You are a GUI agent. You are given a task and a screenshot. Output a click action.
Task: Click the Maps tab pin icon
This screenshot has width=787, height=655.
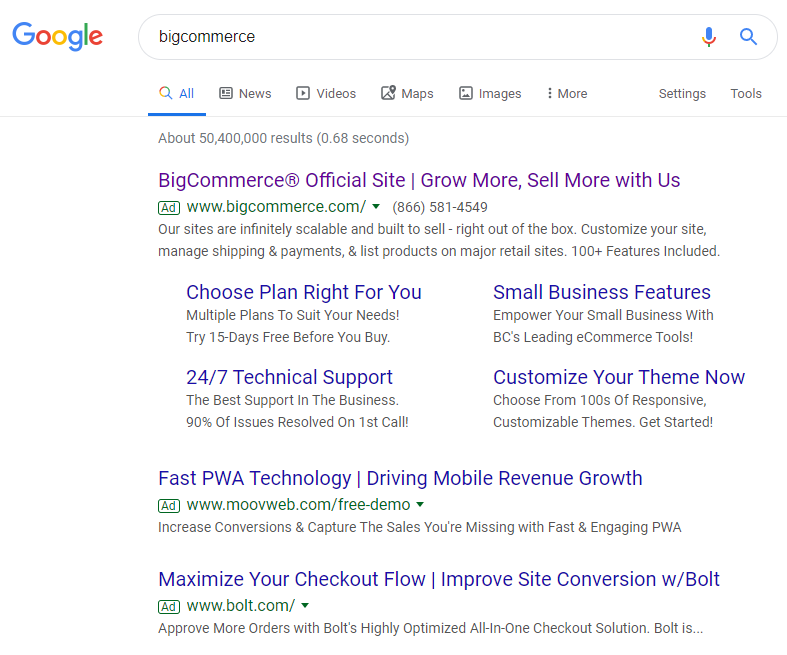point(388,93)
